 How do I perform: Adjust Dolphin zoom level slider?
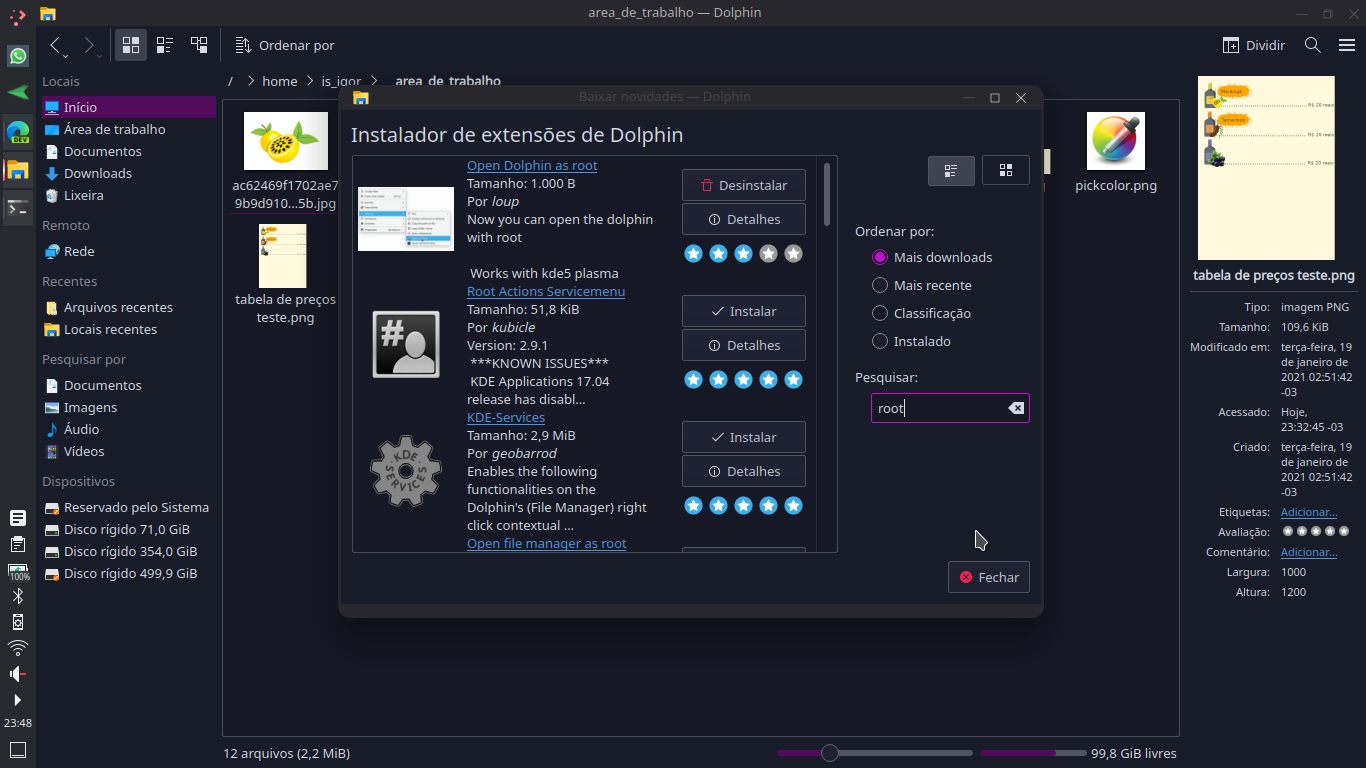[x=829, y=753]
